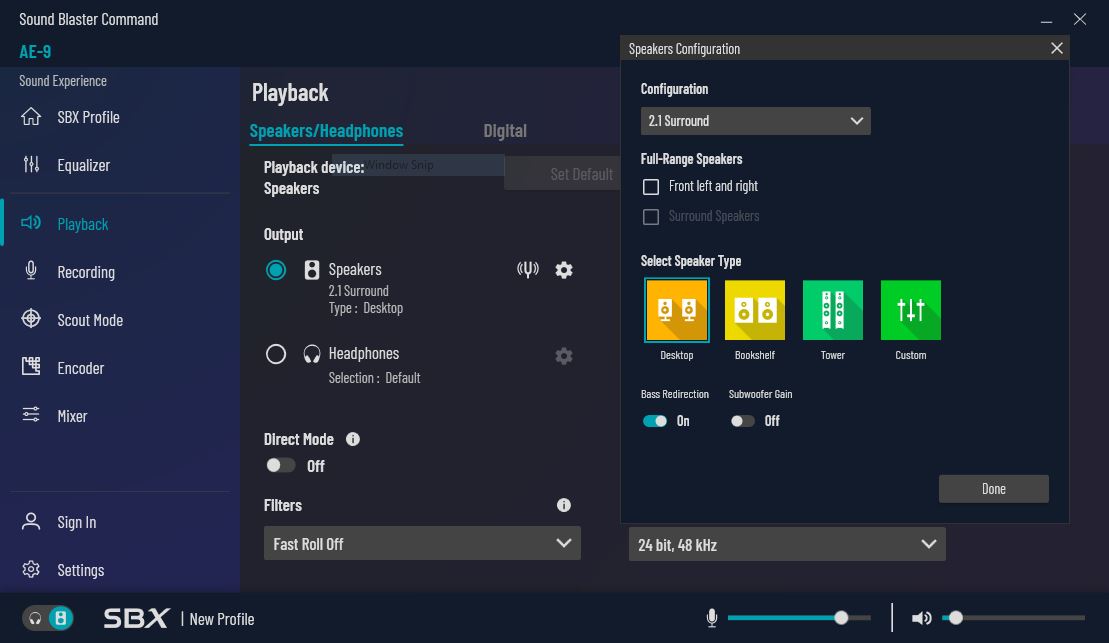
Task: Choose the Bookshelf speaker type icon
Action: [x=755, y=310]
